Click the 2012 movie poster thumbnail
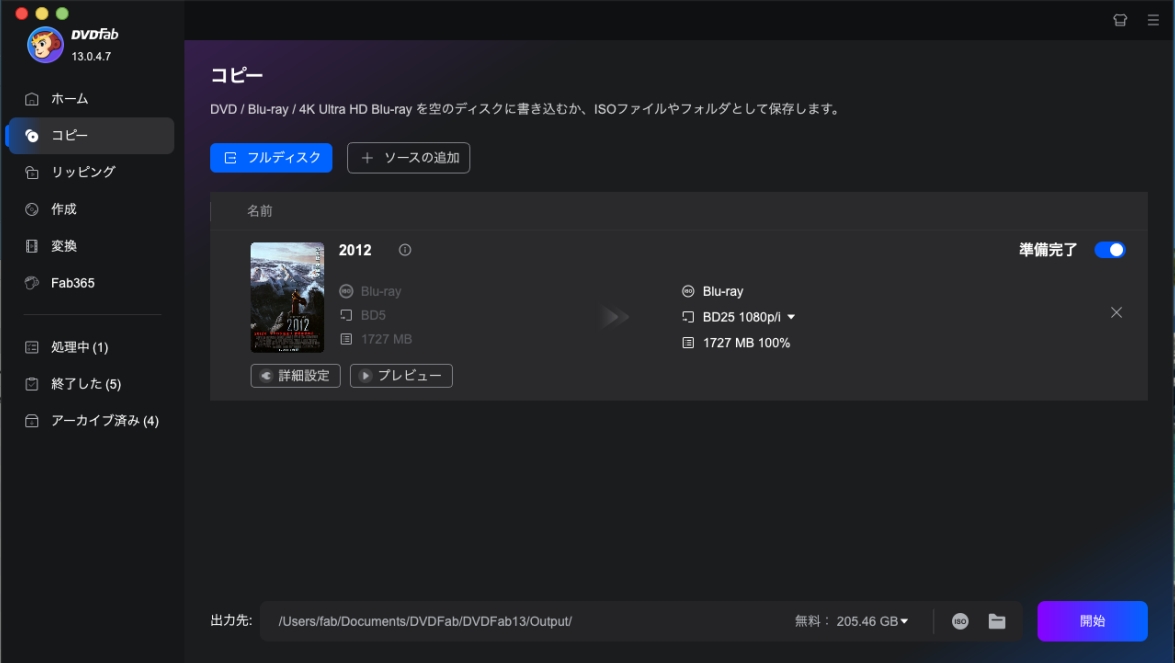The image size is (1175, 663). tap(287, 297)
